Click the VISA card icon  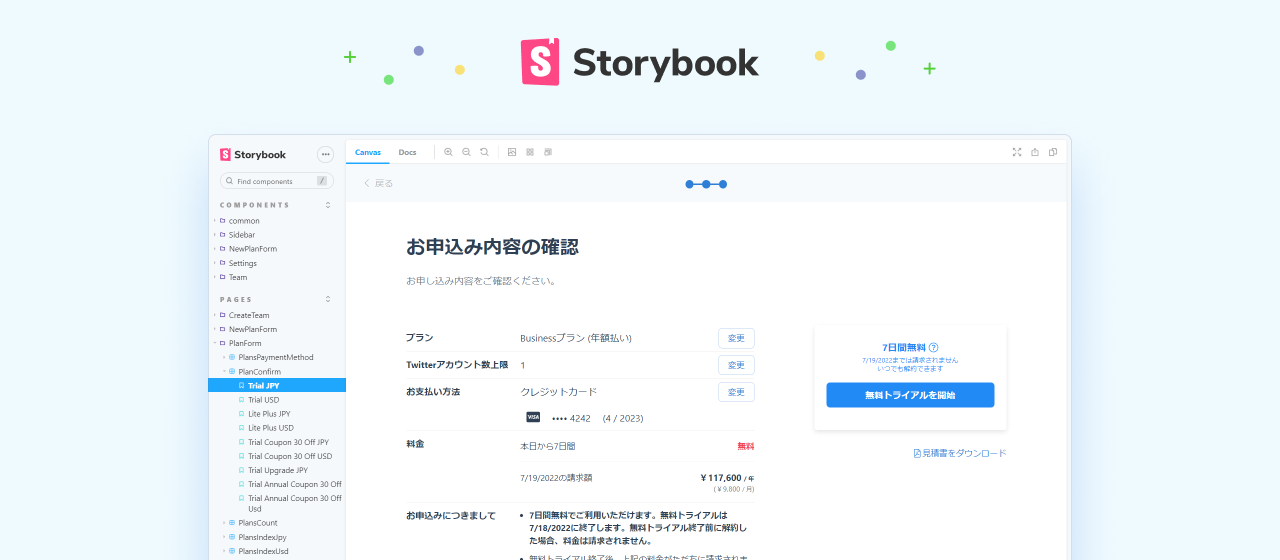(x=533, y=417)
